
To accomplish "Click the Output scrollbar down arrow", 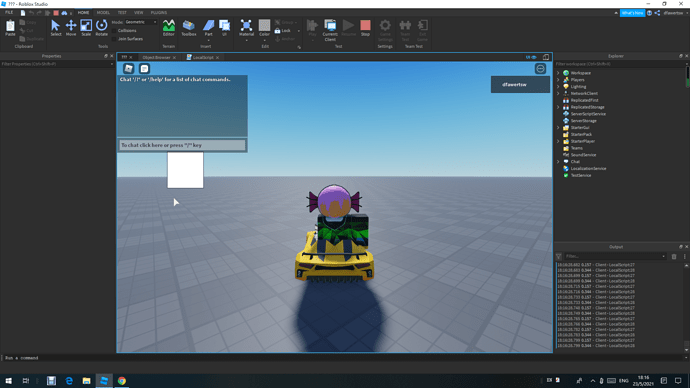I will coord(686,350).
